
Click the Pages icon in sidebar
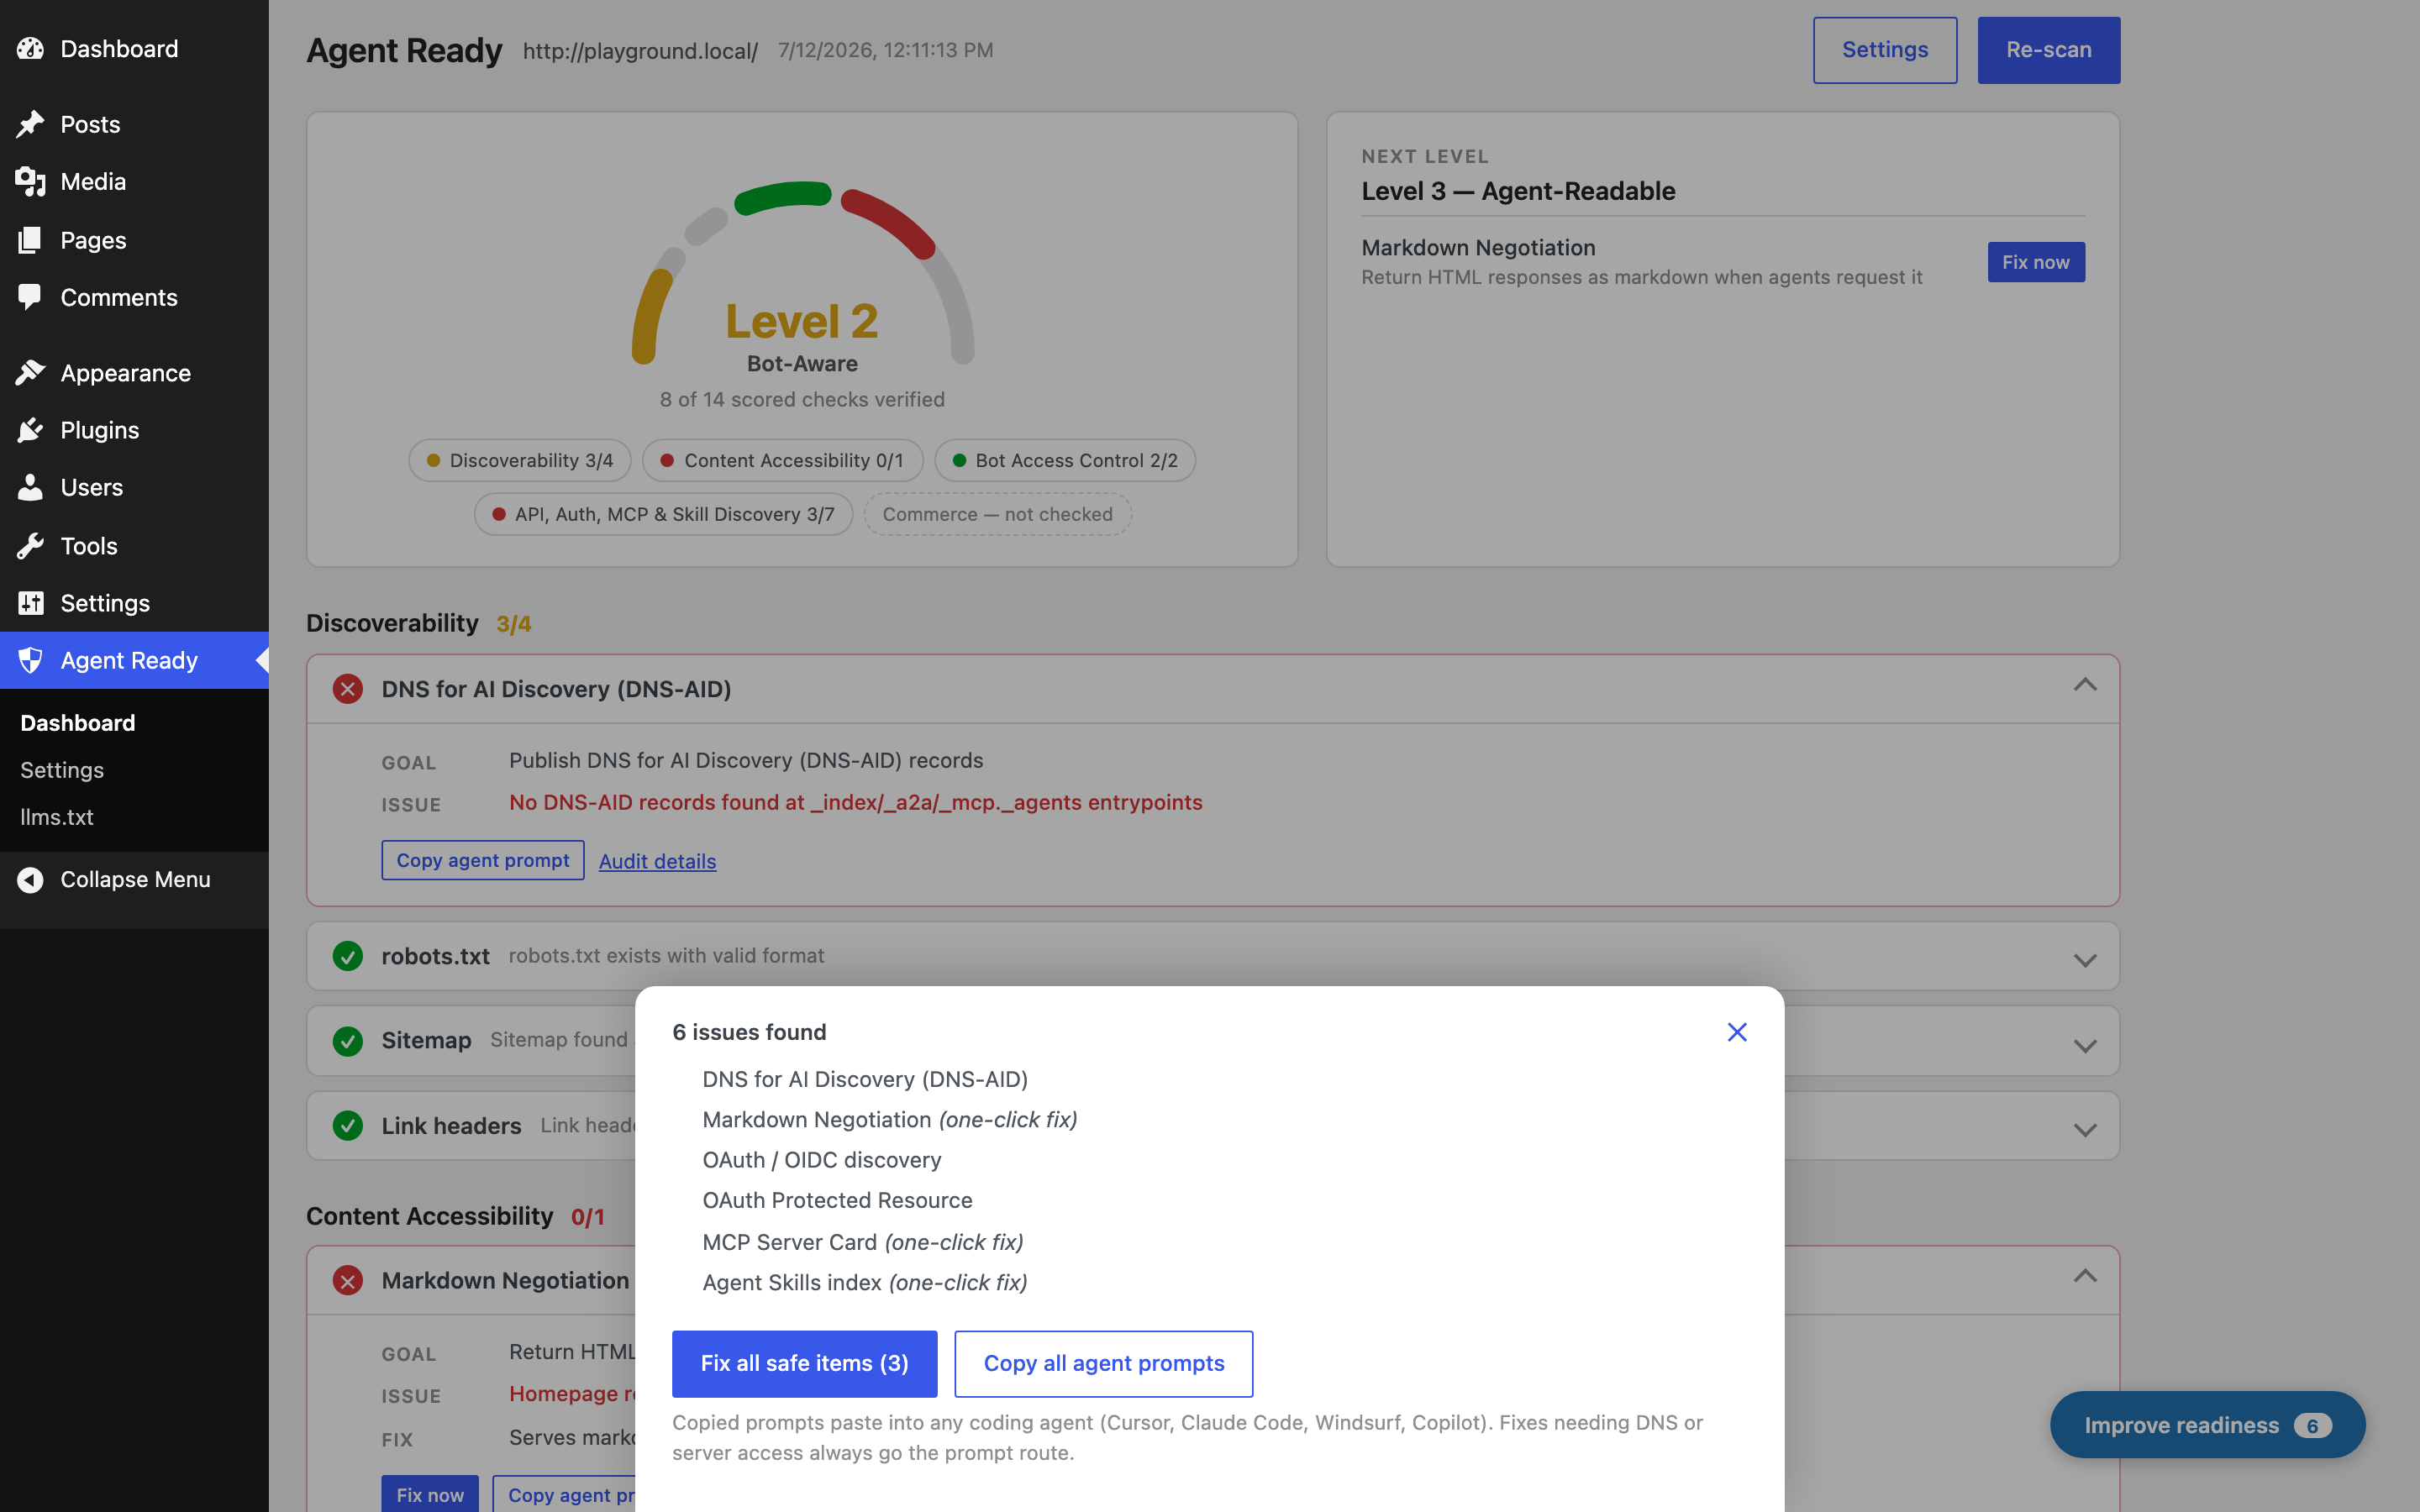30,240
